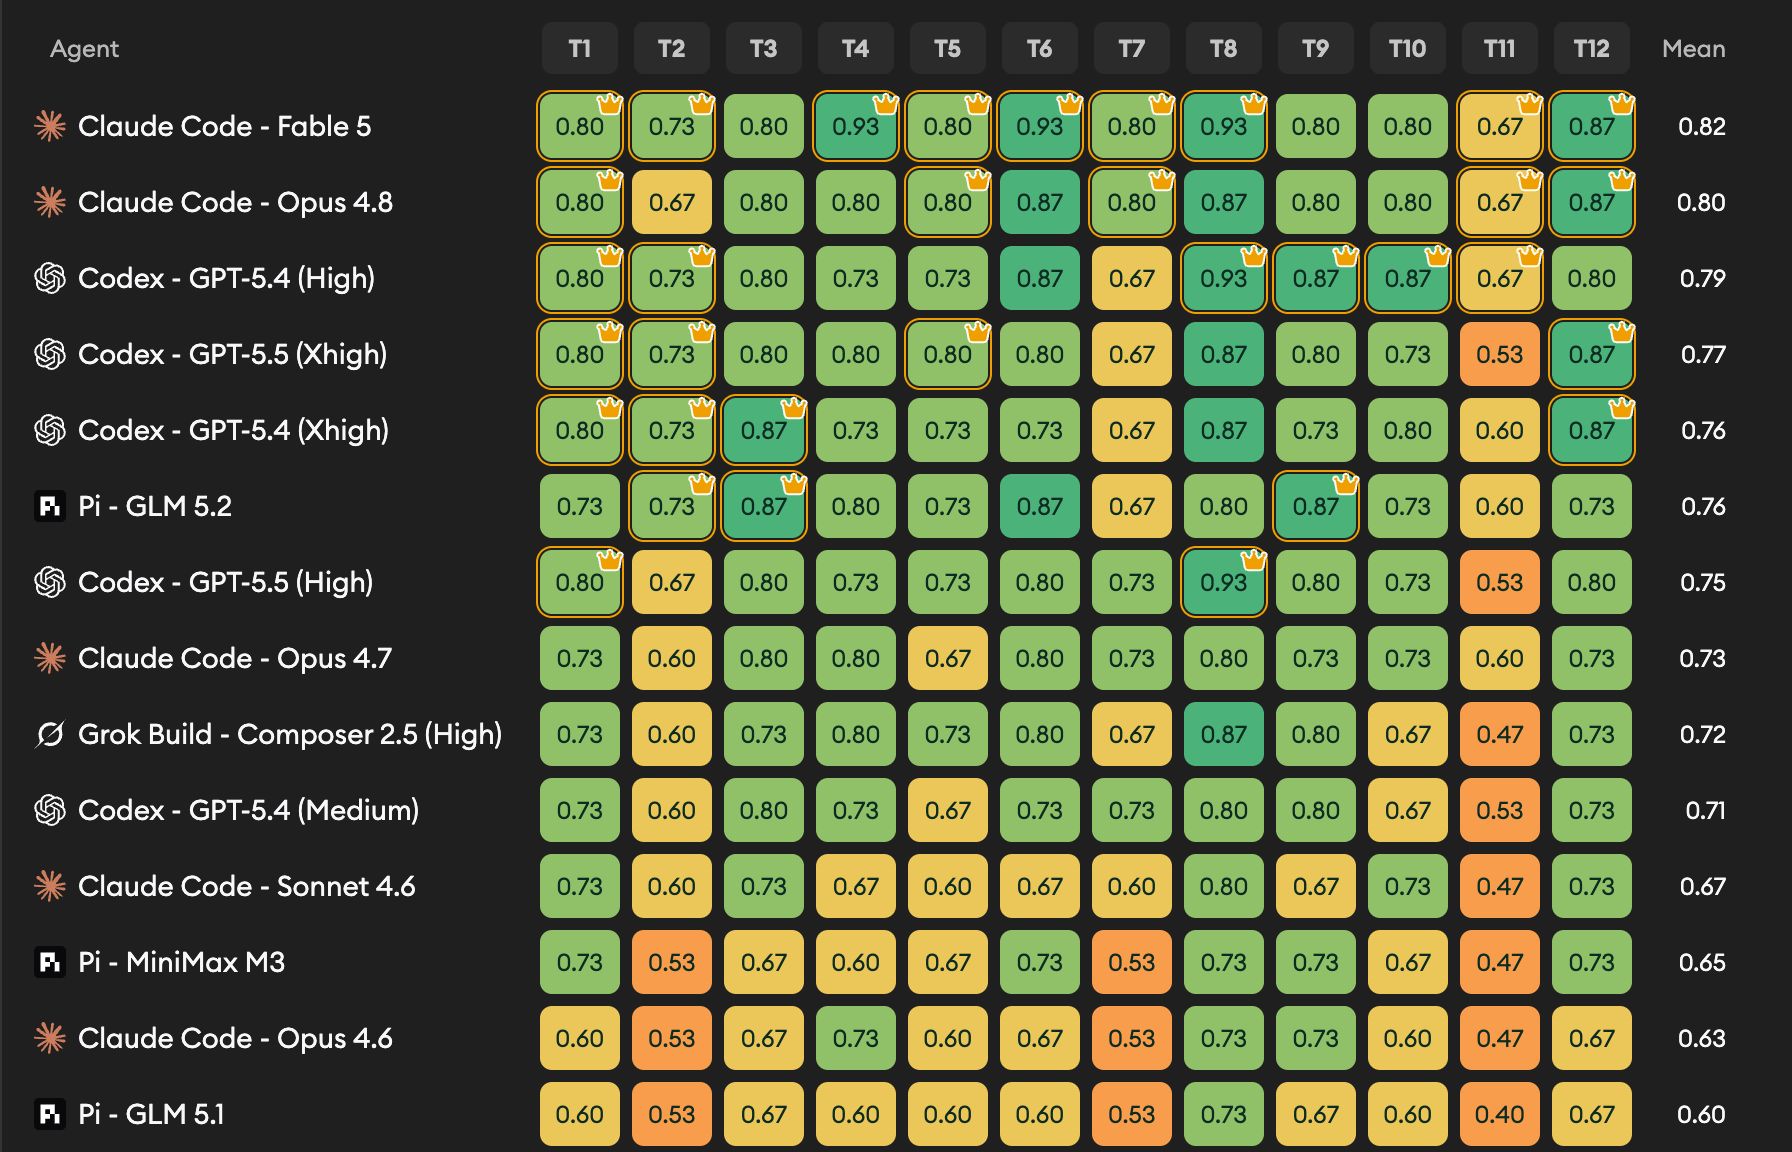
Task: Click Sonnet 4.6 T8 score 0.80
Action: [x=1224, y=886]
